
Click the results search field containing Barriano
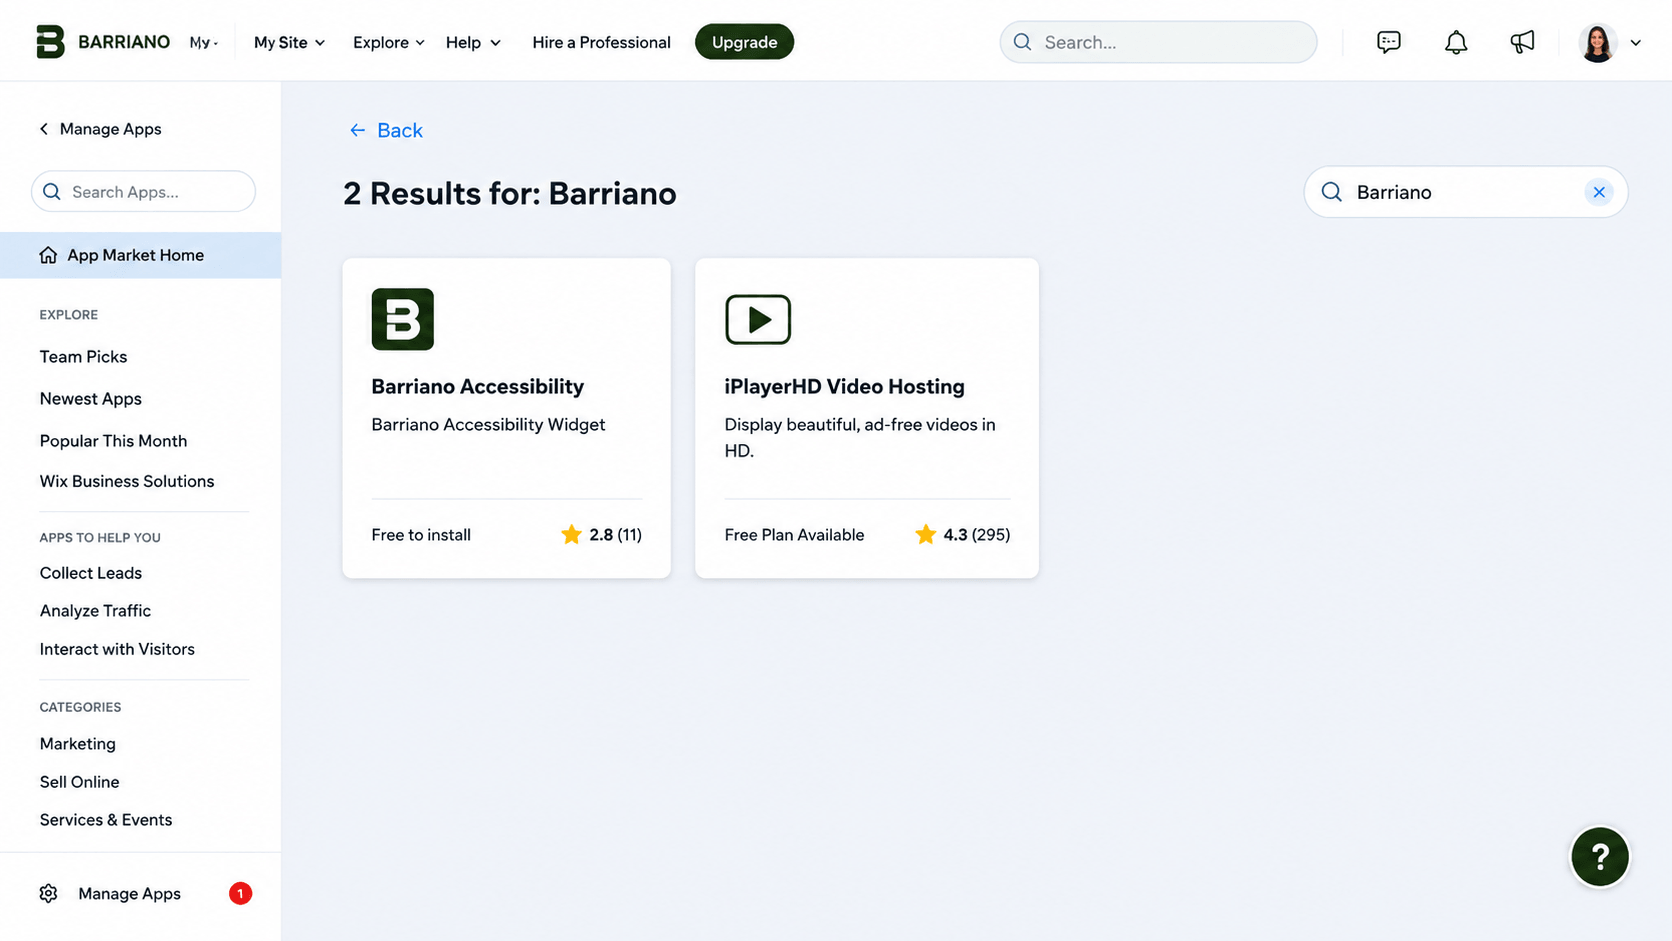click(x=1465, y=192)
